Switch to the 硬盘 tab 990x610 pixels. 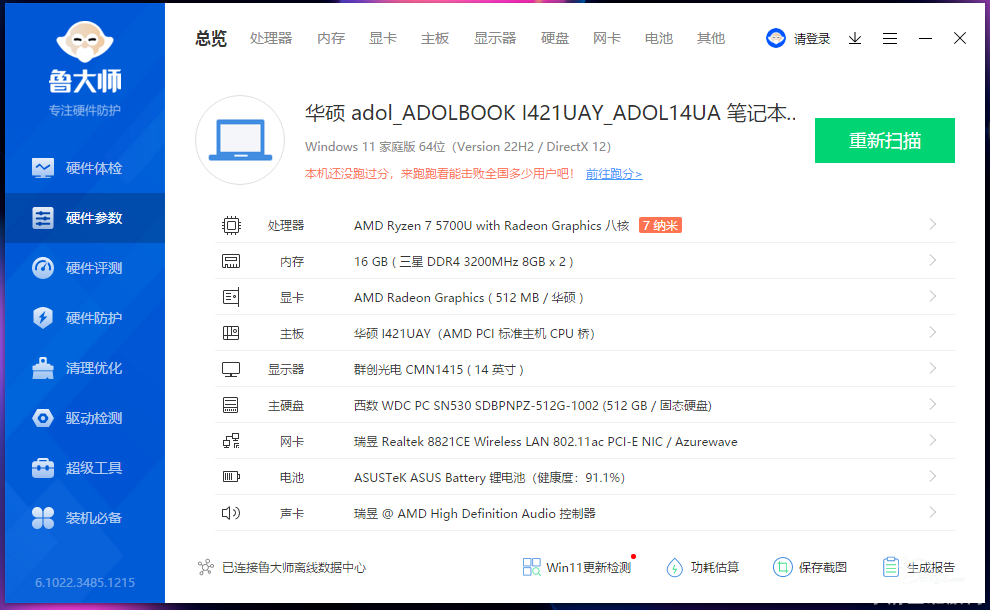(x=555, y=39)
